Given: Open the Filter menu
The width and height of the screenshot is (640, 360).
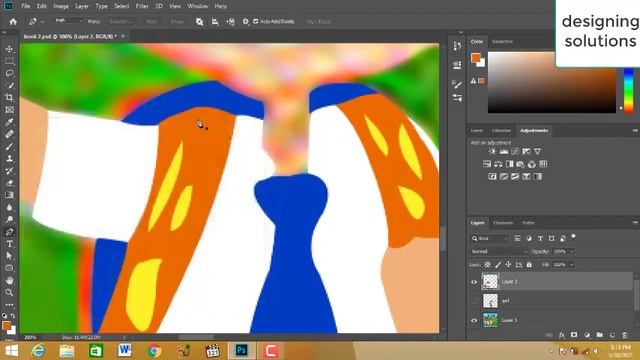Looking at the screenshot, I should pyautogui.click(x=142, y=6).
